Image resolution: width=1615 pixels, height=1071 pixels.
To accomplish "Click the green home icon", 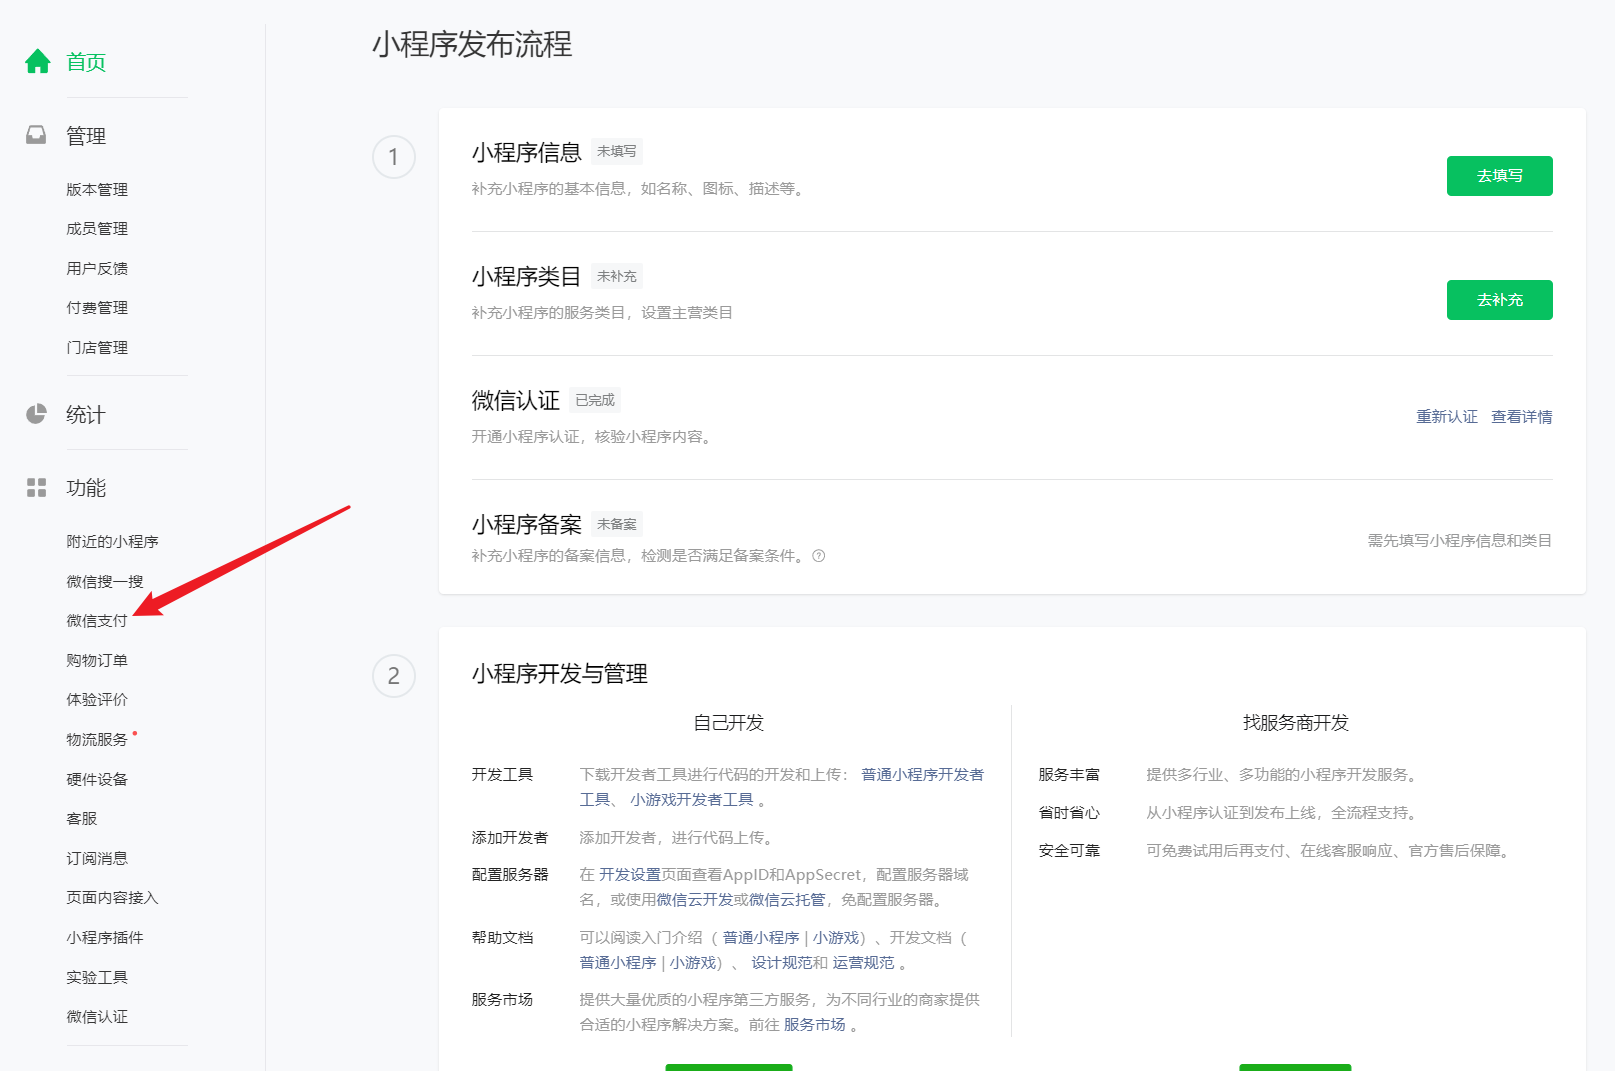I will click(38, 62).
